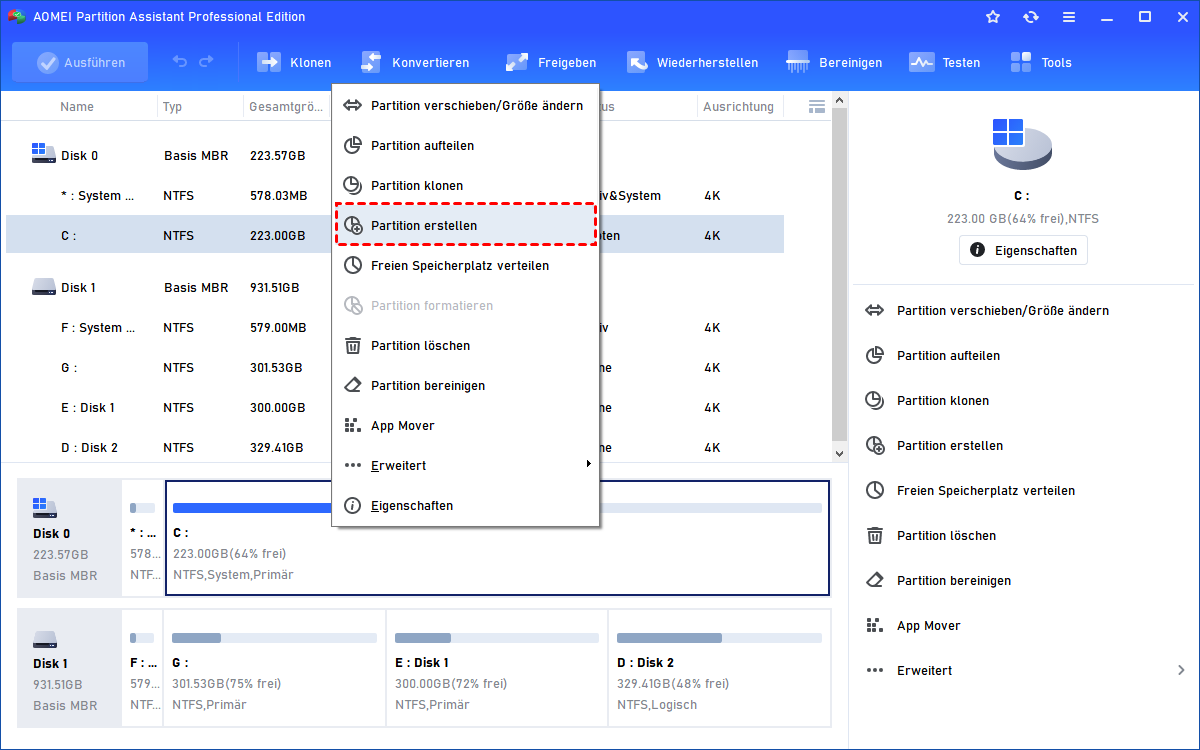Open the Klonen toolbar menu
This screenshot has height=750, width=1200.
click(294, 62)
